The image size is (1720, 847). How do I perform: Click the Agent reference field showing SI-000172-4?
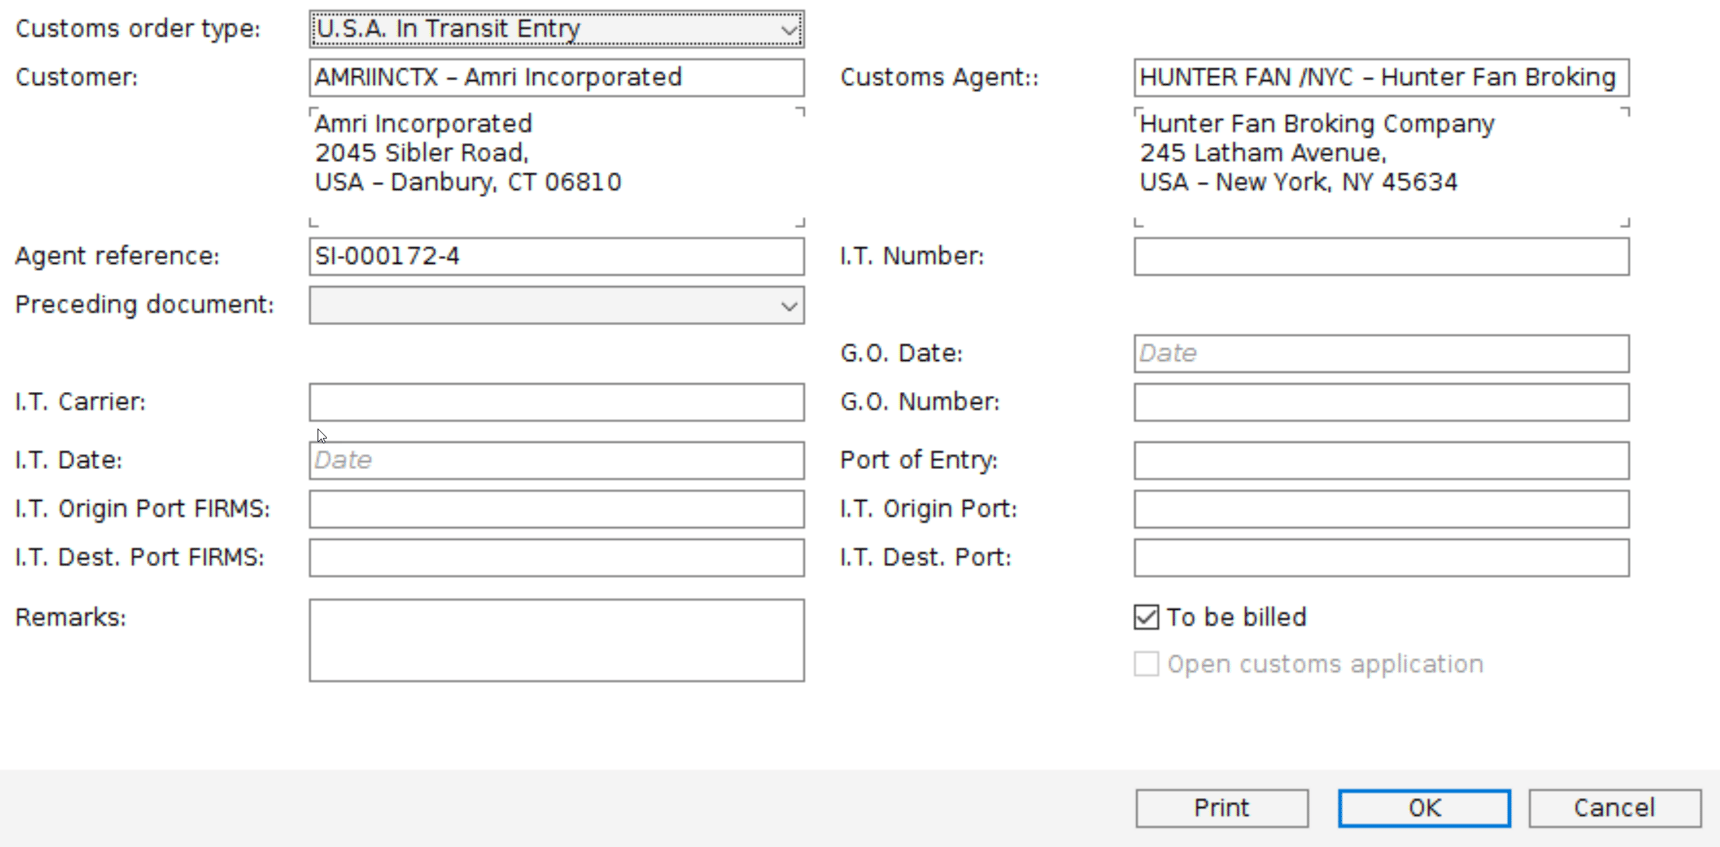pos(556,256)
